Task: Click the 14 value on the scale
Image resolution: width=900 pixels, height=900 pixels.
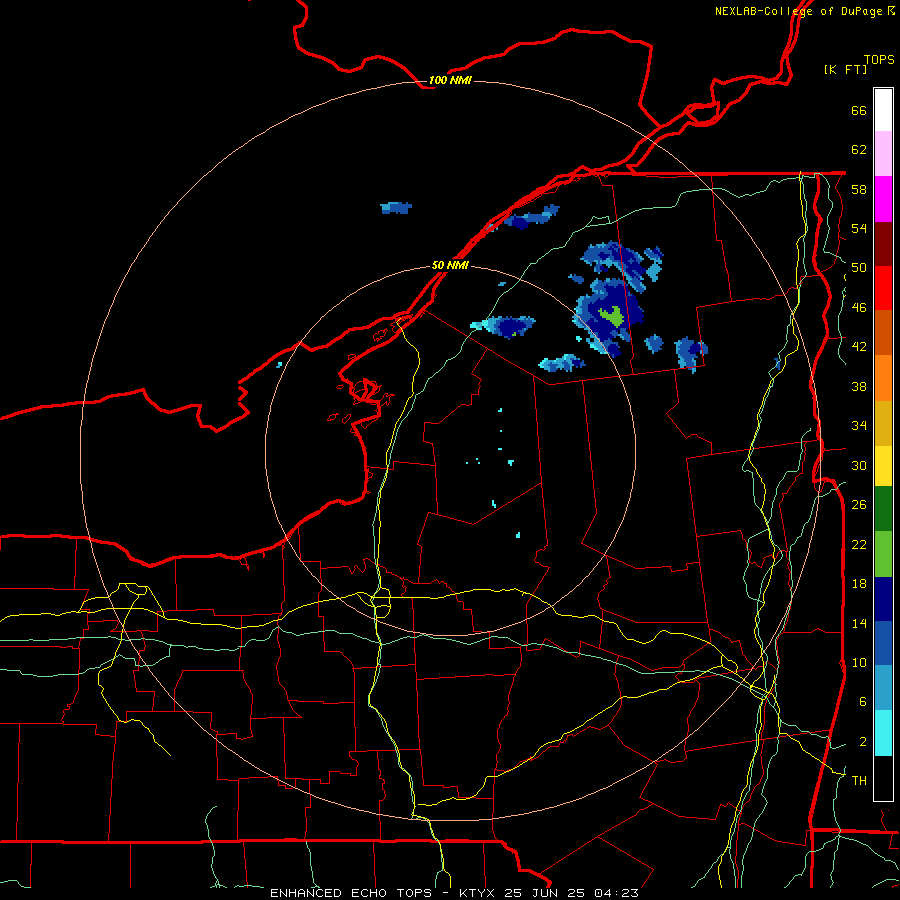Action: coord(859,624)
